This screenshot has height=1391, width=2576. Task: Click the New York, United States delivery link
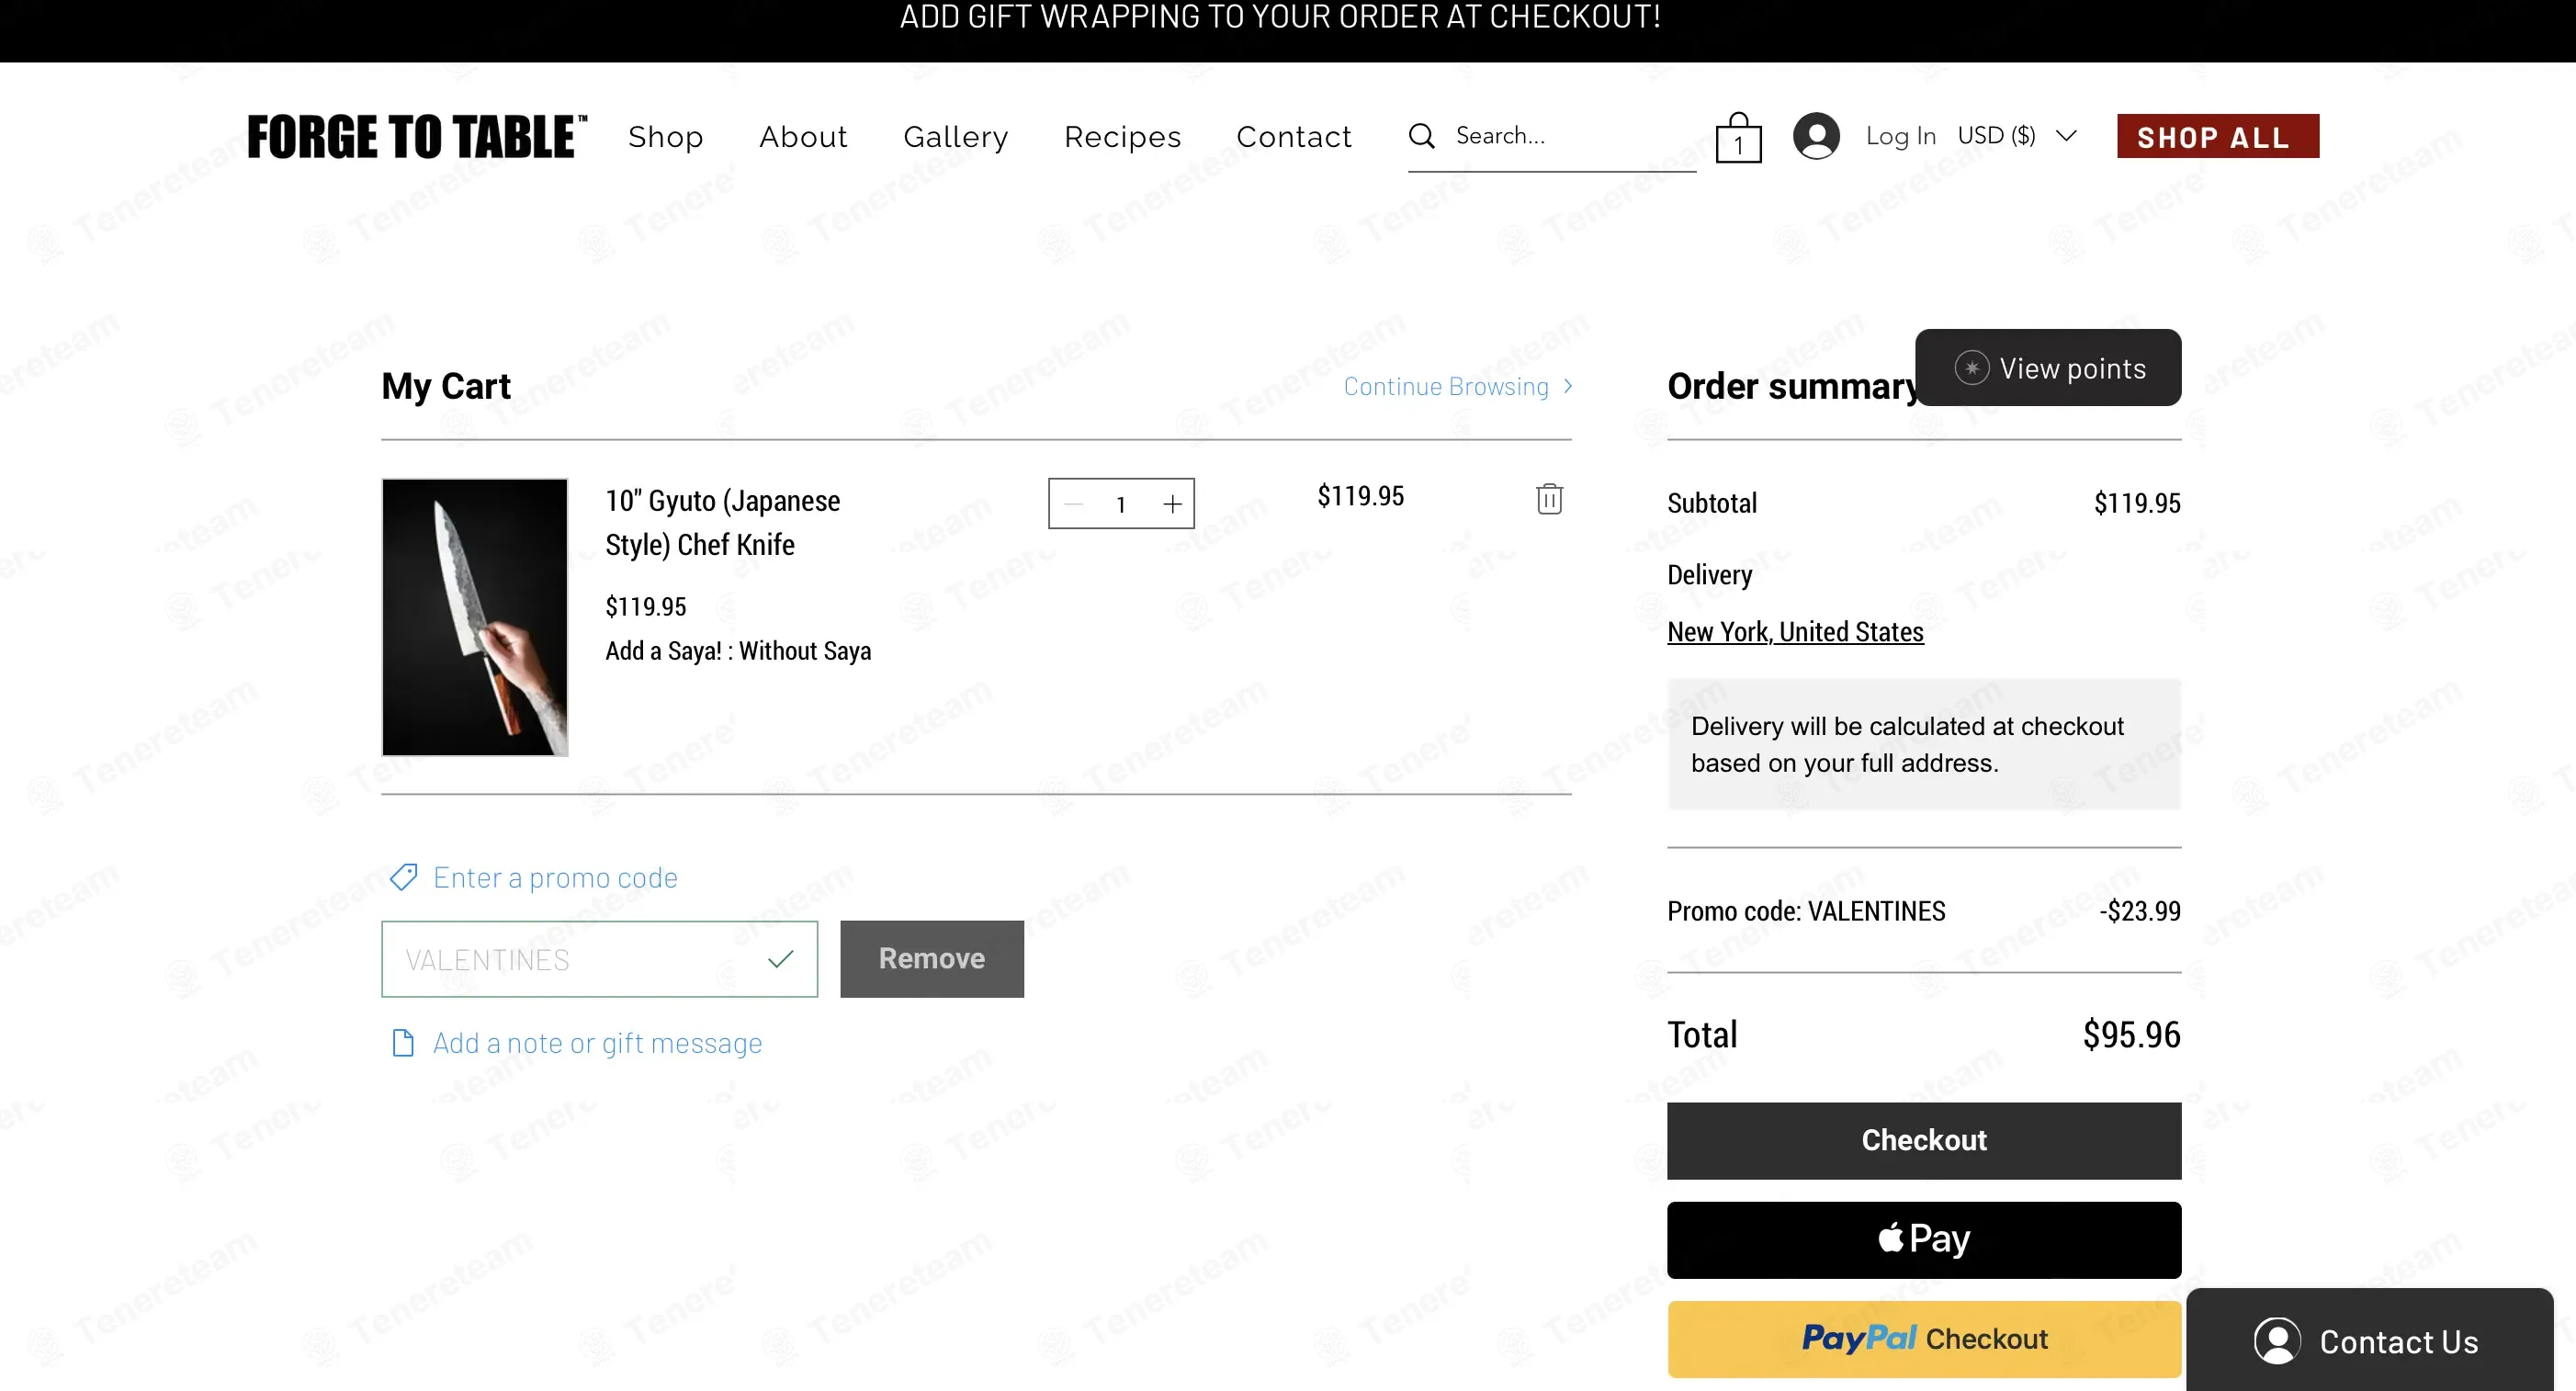pyautogui.click(x=1795, y=632)
